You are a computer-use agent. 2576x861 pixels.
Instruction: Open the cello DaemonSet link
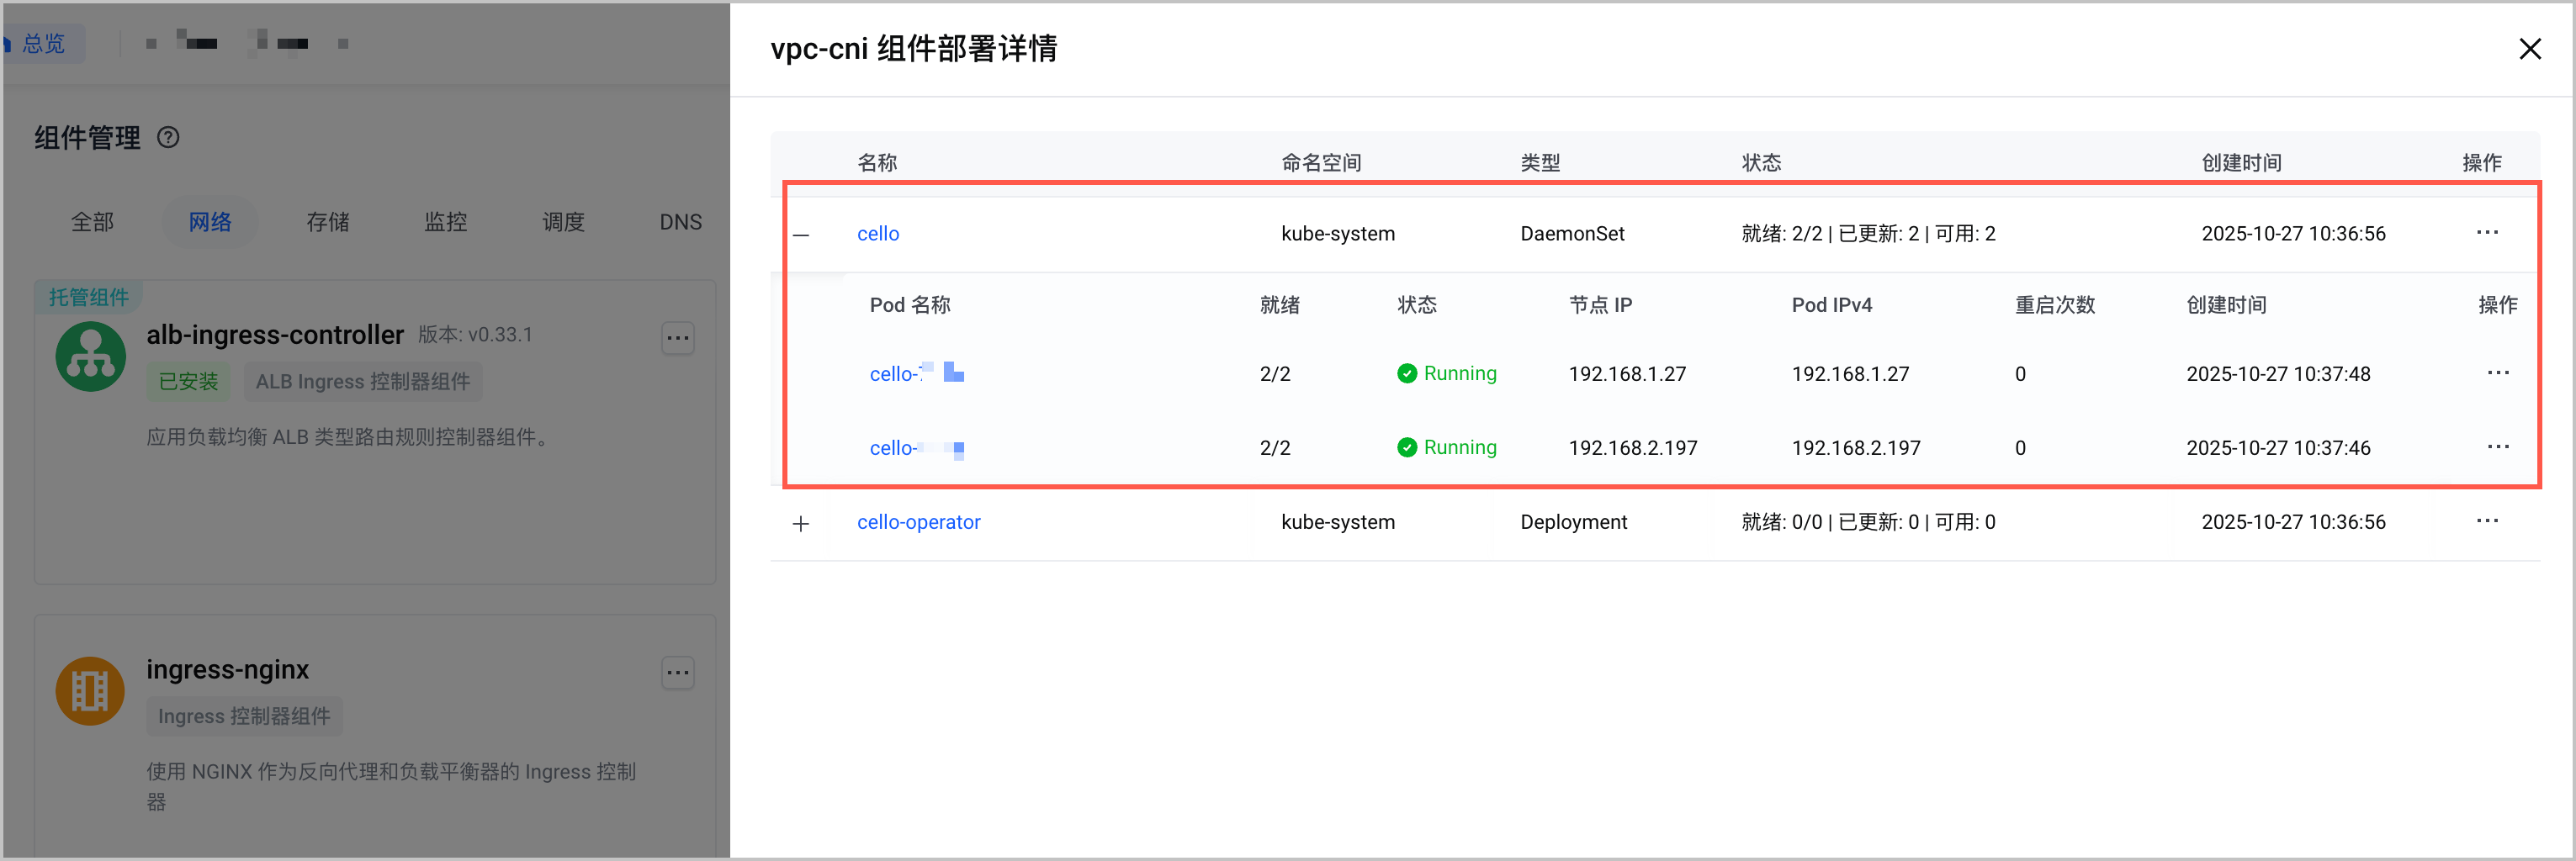coord(878,234)
